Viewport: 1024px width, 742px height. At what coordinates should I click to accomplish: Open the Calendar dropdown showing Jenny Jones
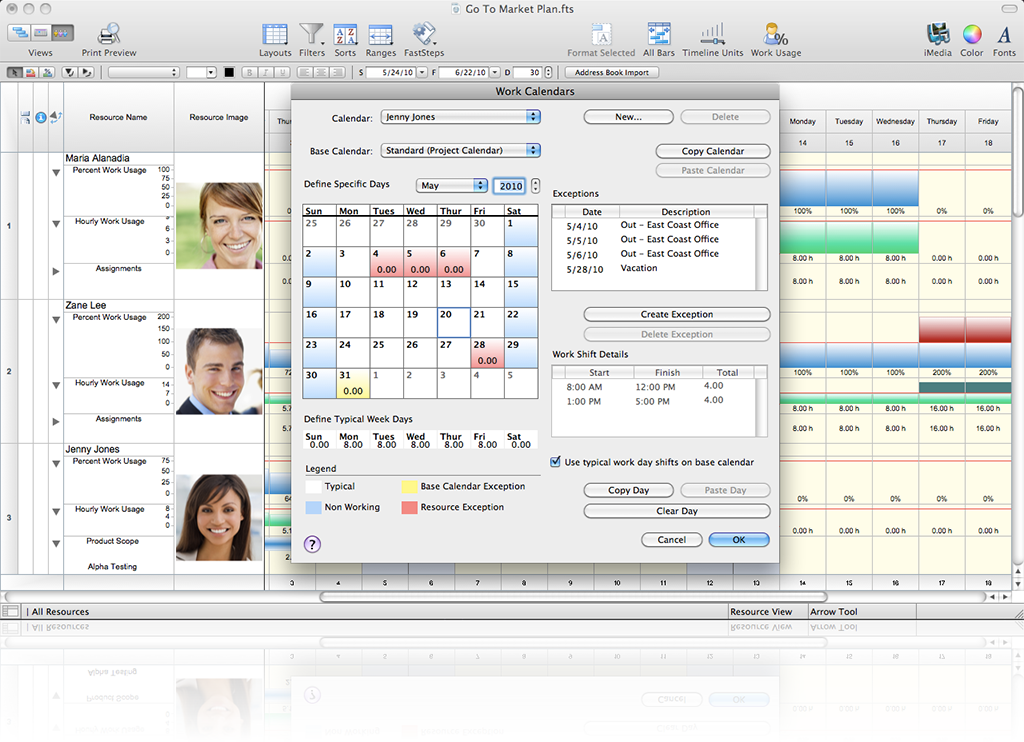click(461, 117)
